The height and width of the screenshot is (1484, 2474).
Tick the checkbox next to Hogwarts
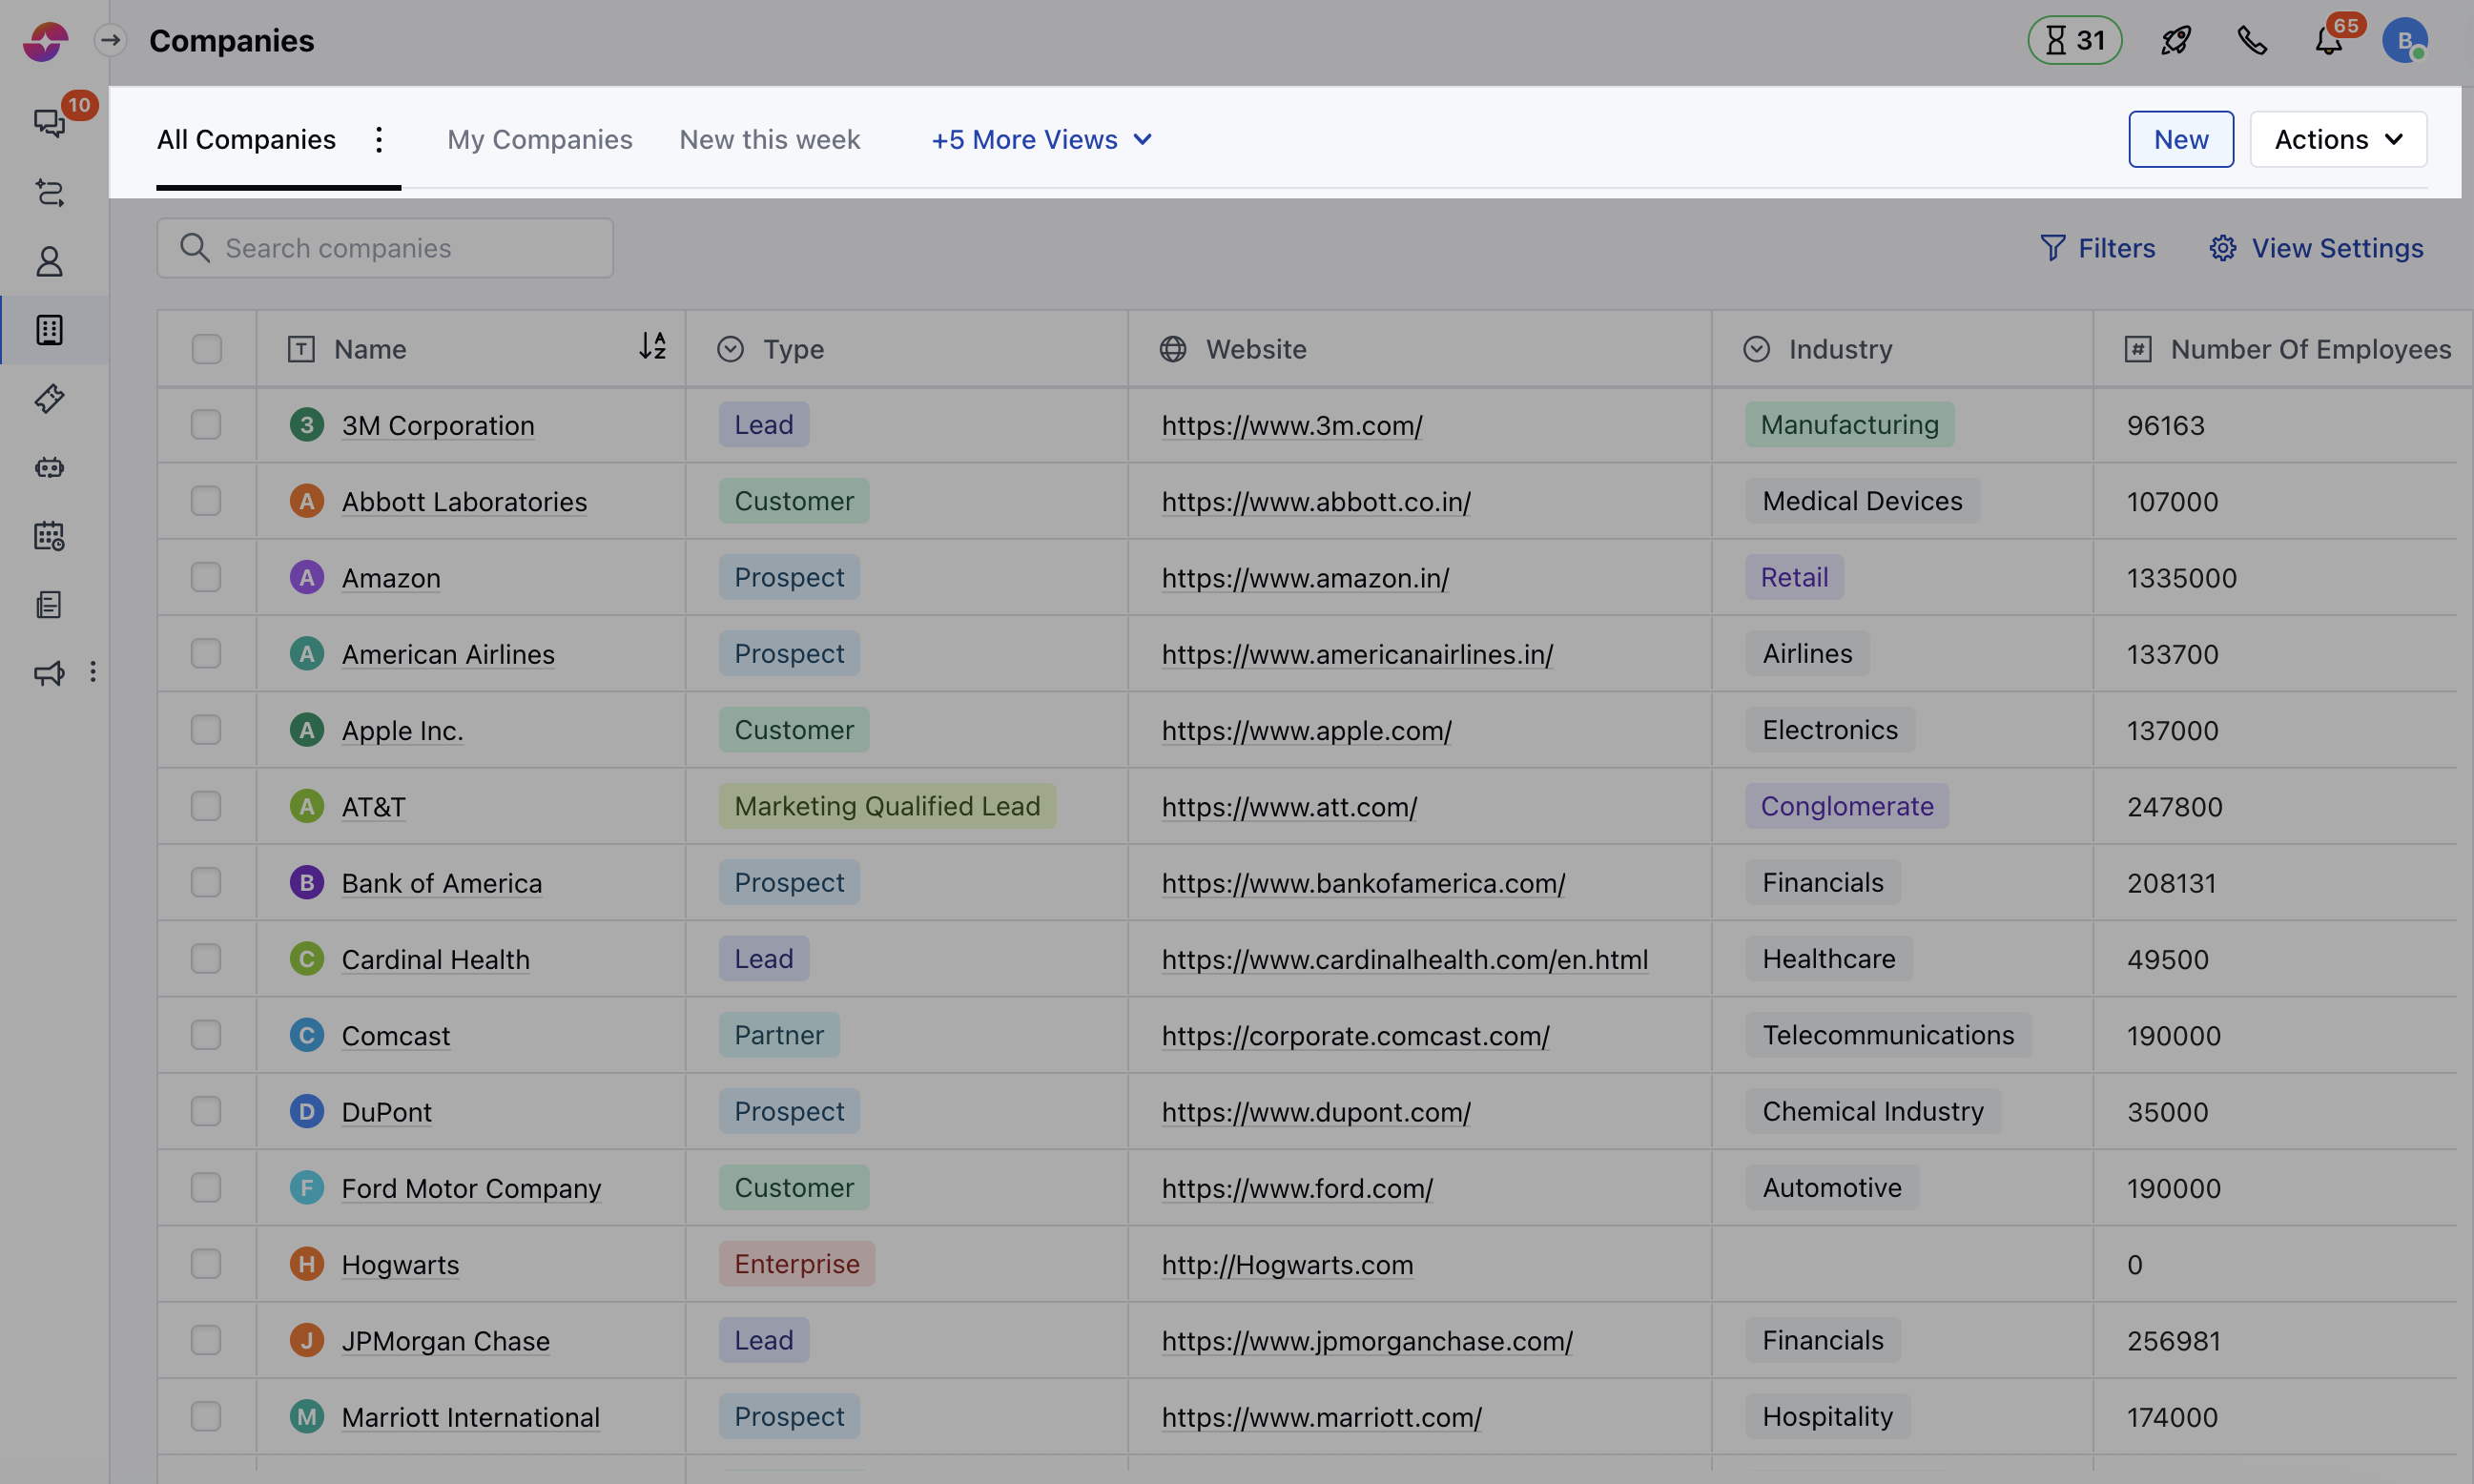[x=205, y=1263]
